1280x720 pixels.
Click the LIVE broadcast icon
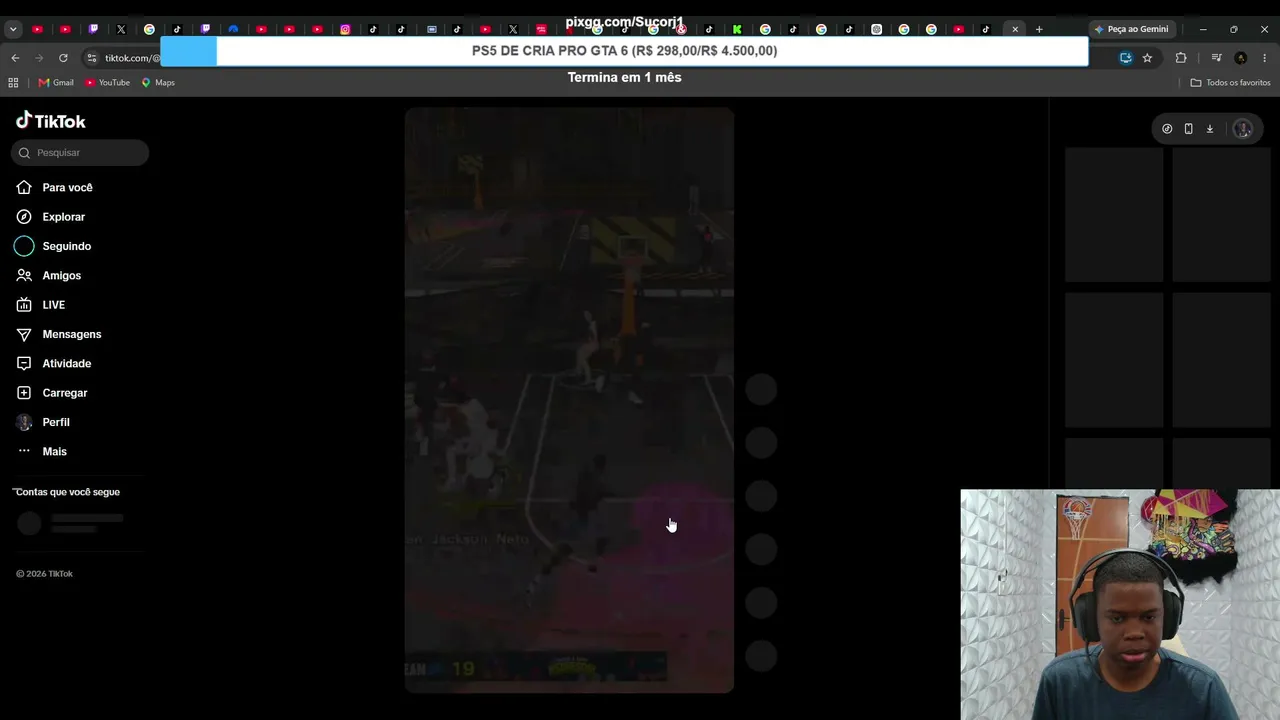[24, 305]
